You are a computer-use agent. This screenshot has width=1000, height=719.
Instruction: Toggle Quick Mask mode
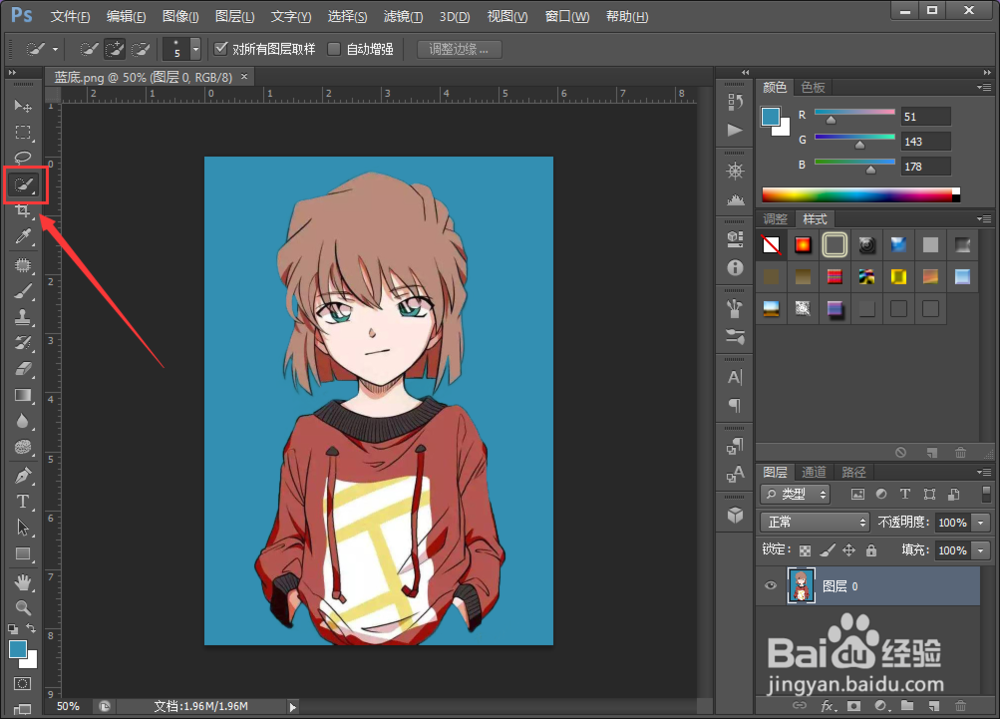click(22, 684)
